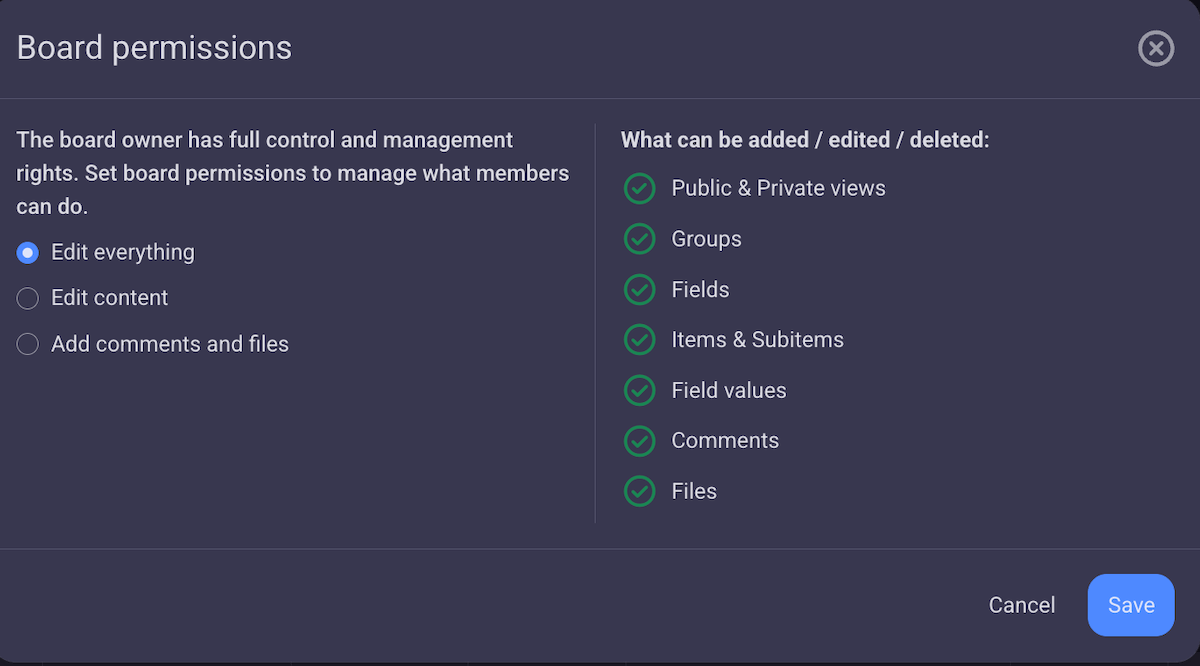The height and width of the screenshot is (666, 1200).
Task: Click the Save button
Action: [1131, 605]
